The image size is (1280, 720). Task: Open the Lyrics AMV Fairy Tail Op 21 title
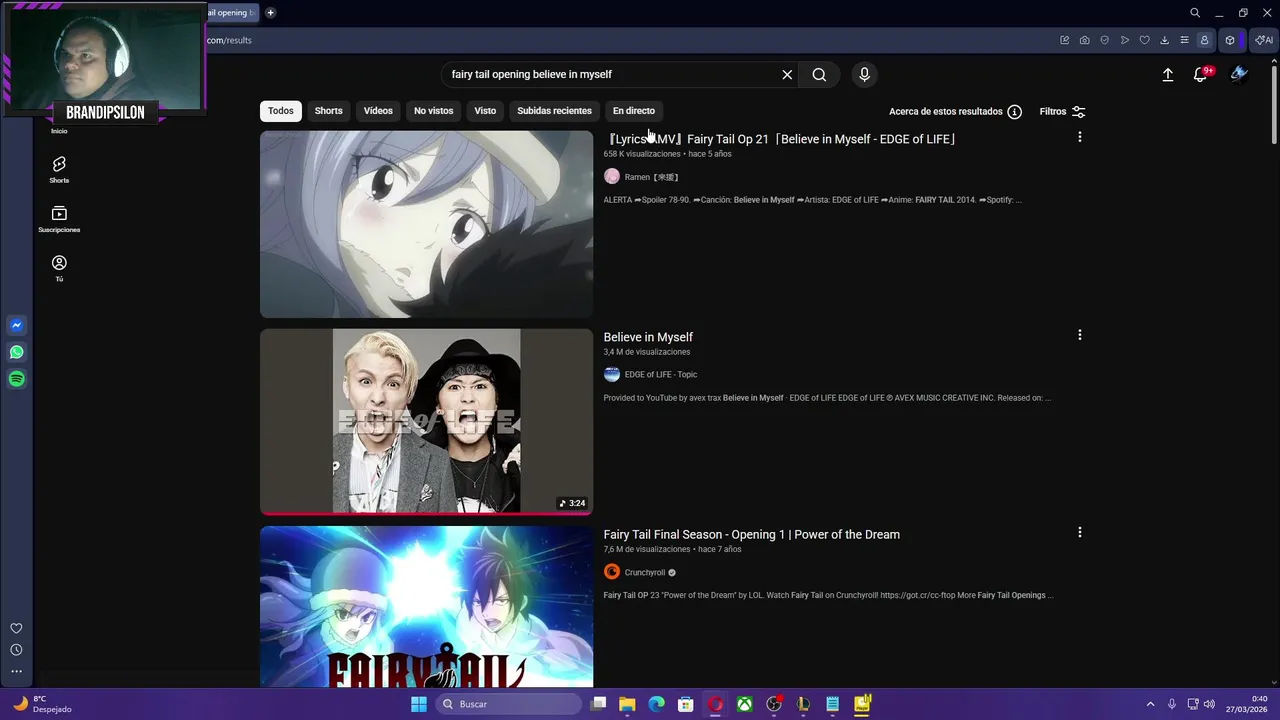tap(780, 139)
